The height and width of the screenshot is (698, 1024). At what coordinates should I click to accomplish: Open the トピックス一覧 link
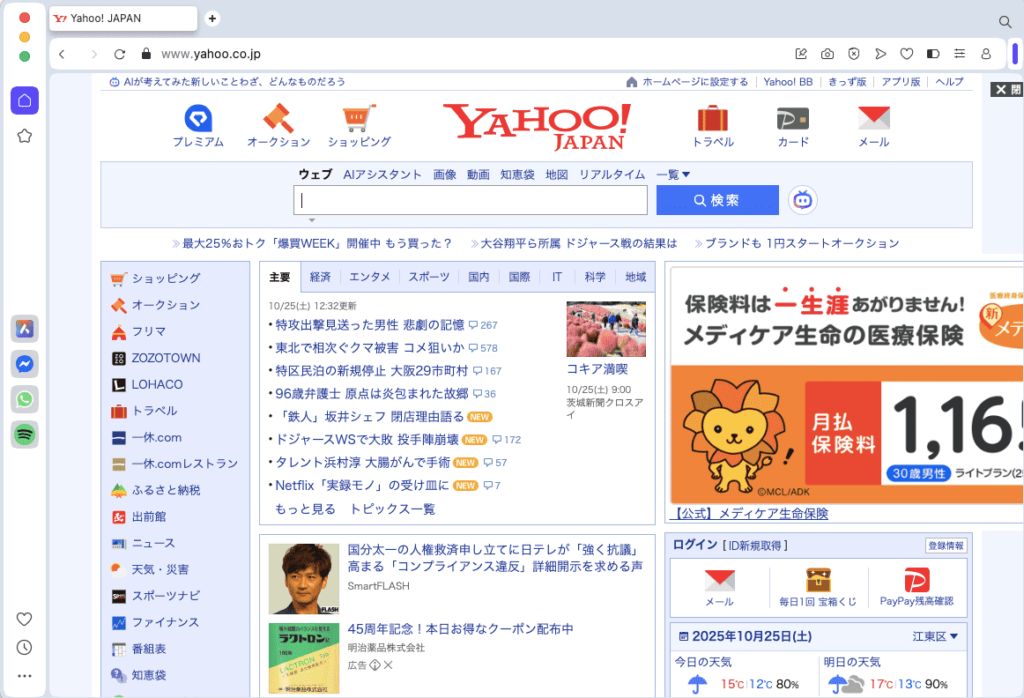(x=392, y=509)
